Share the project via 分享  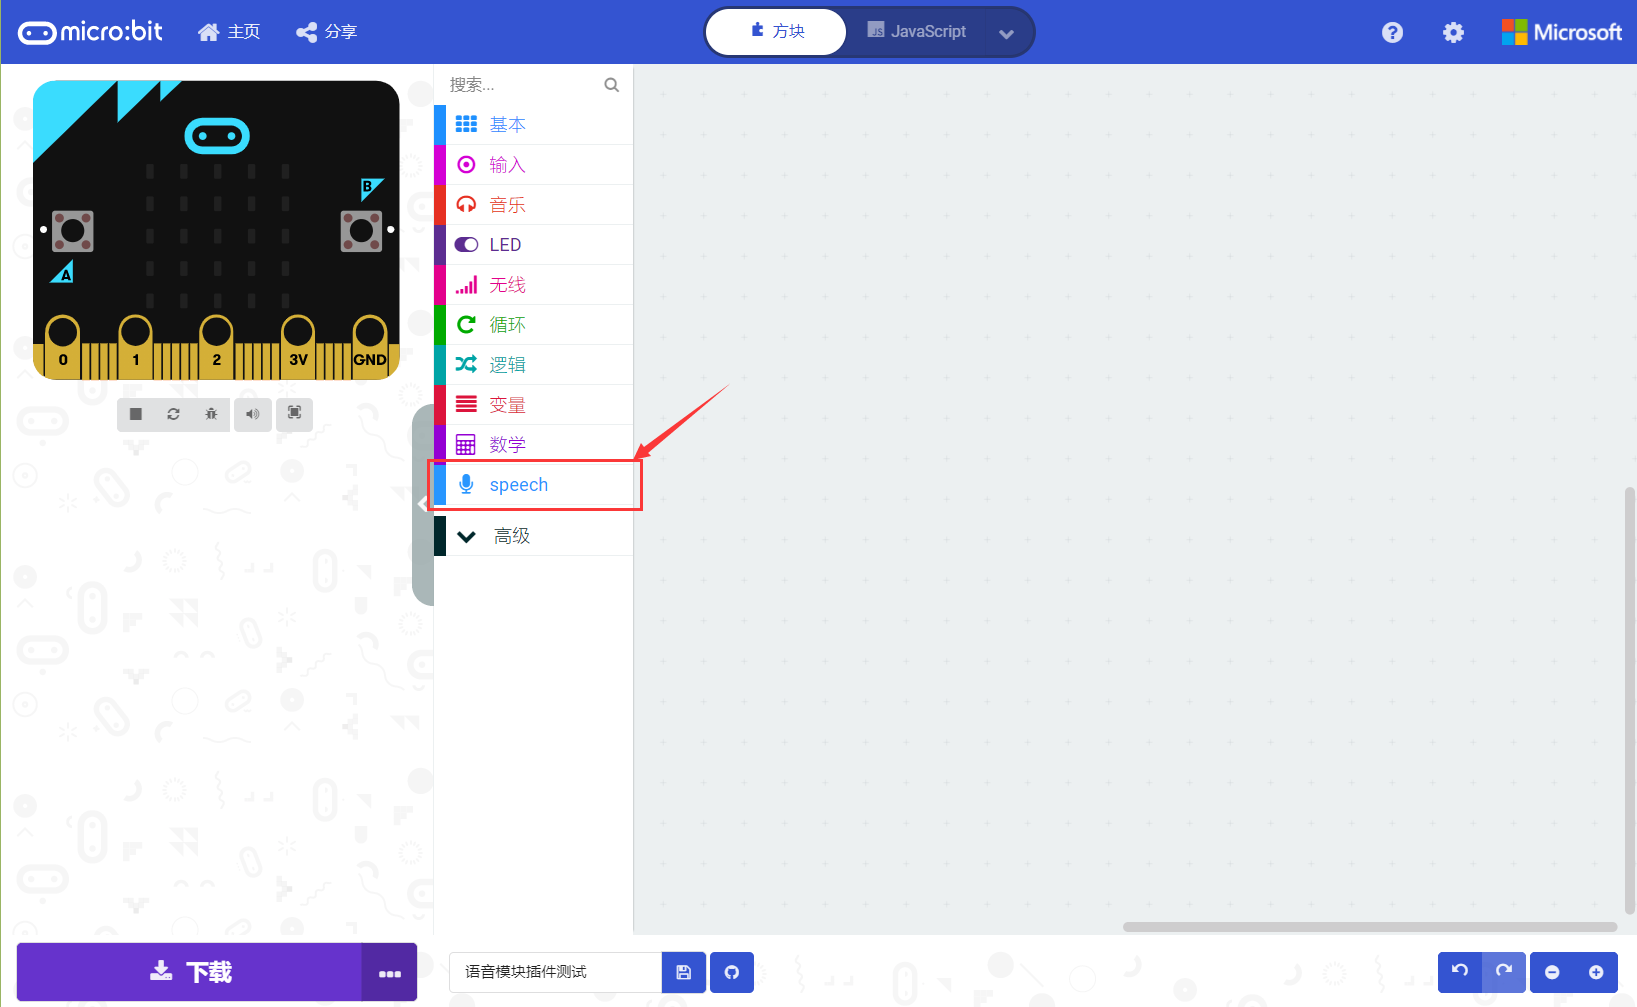pos(326,31)
